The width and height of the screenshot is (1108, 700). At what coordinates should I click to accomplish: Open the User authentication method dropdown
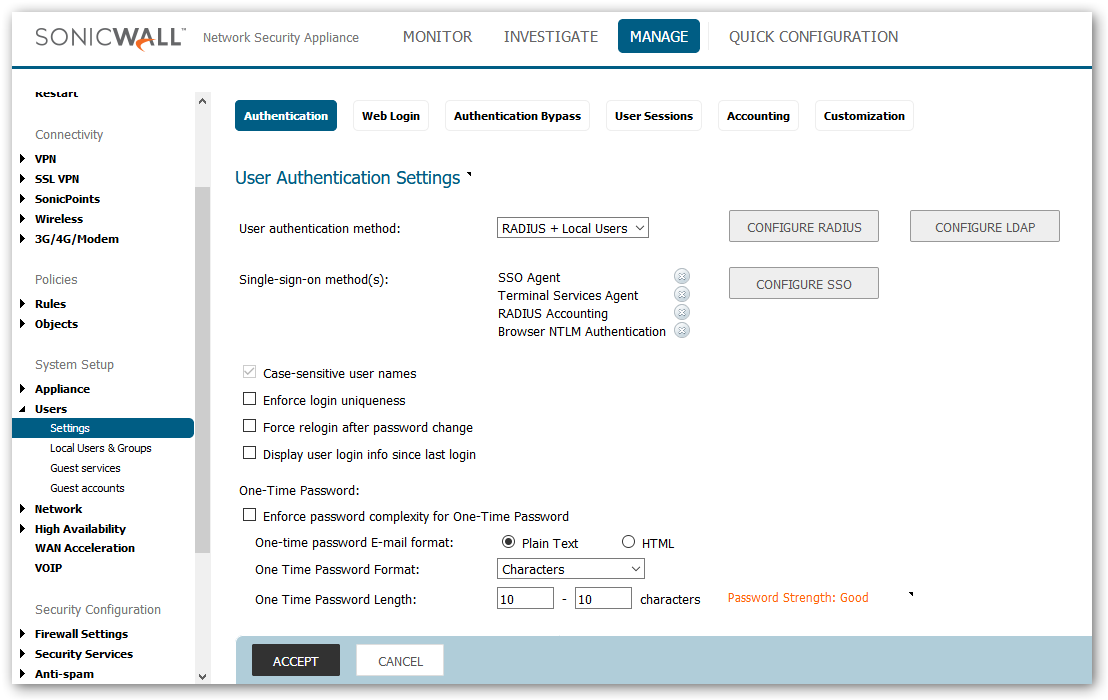572,227
